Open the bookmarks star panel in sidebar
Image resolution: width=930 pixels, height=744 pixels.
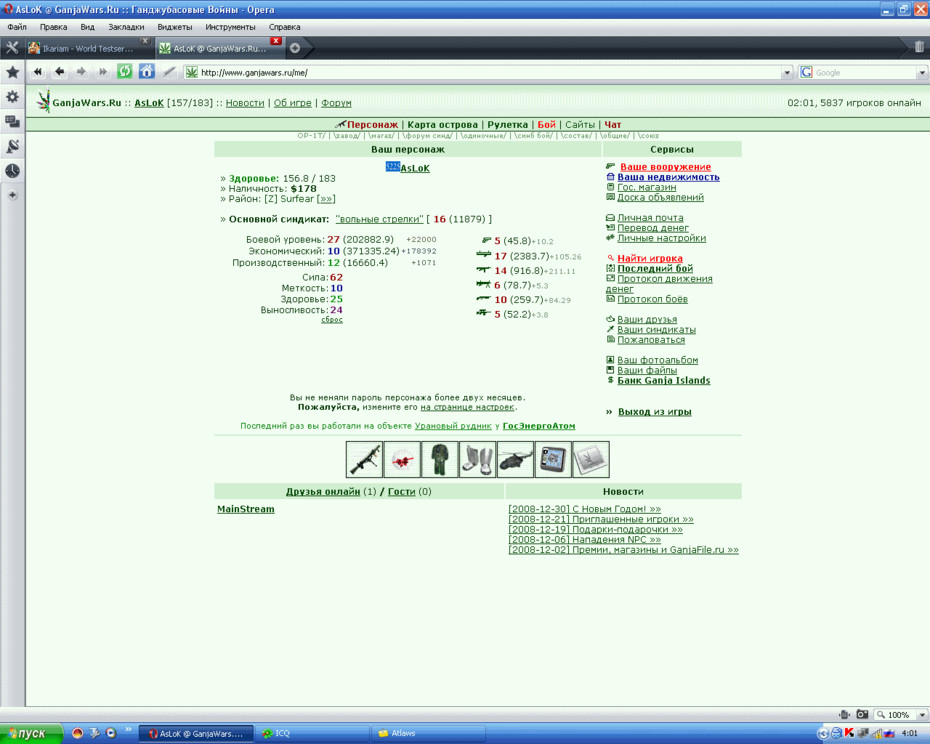click(x=12, y=72)
